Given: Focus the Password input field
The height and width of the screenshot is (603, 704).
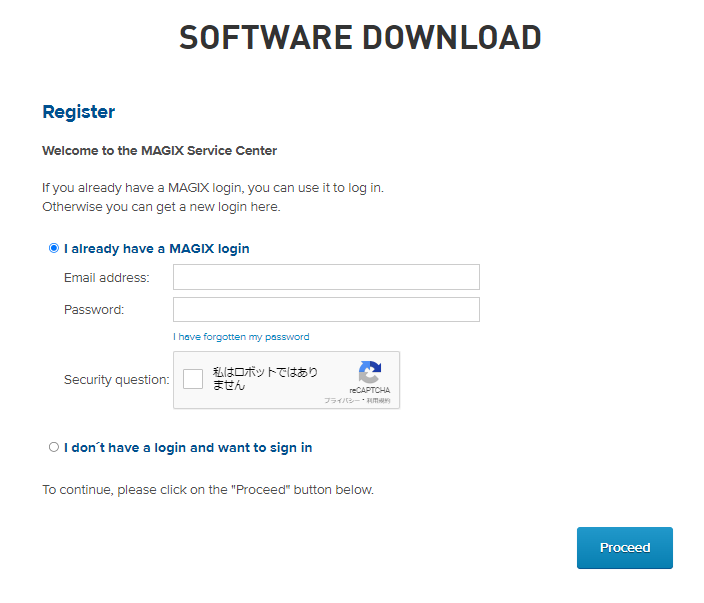Looking at the screenshot, I should (326, 309).
